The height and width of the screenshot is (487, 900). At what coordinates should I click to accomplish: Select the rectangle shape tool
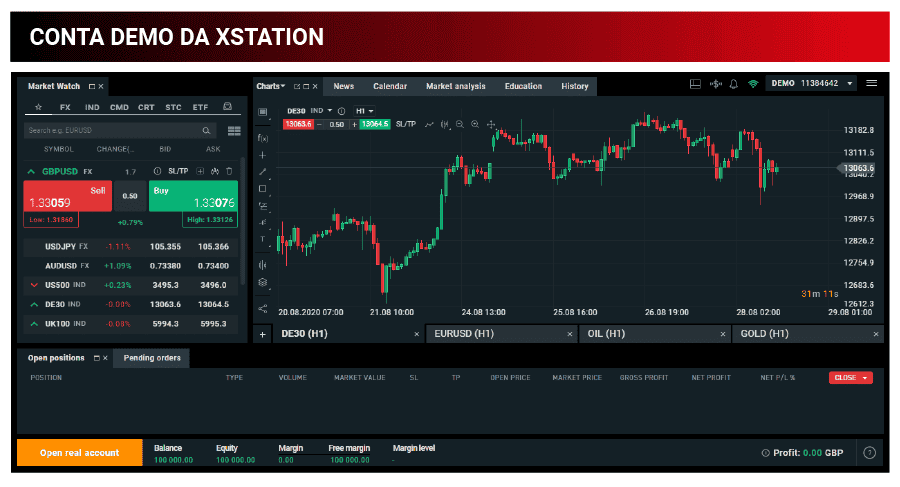tap(263, 188)
